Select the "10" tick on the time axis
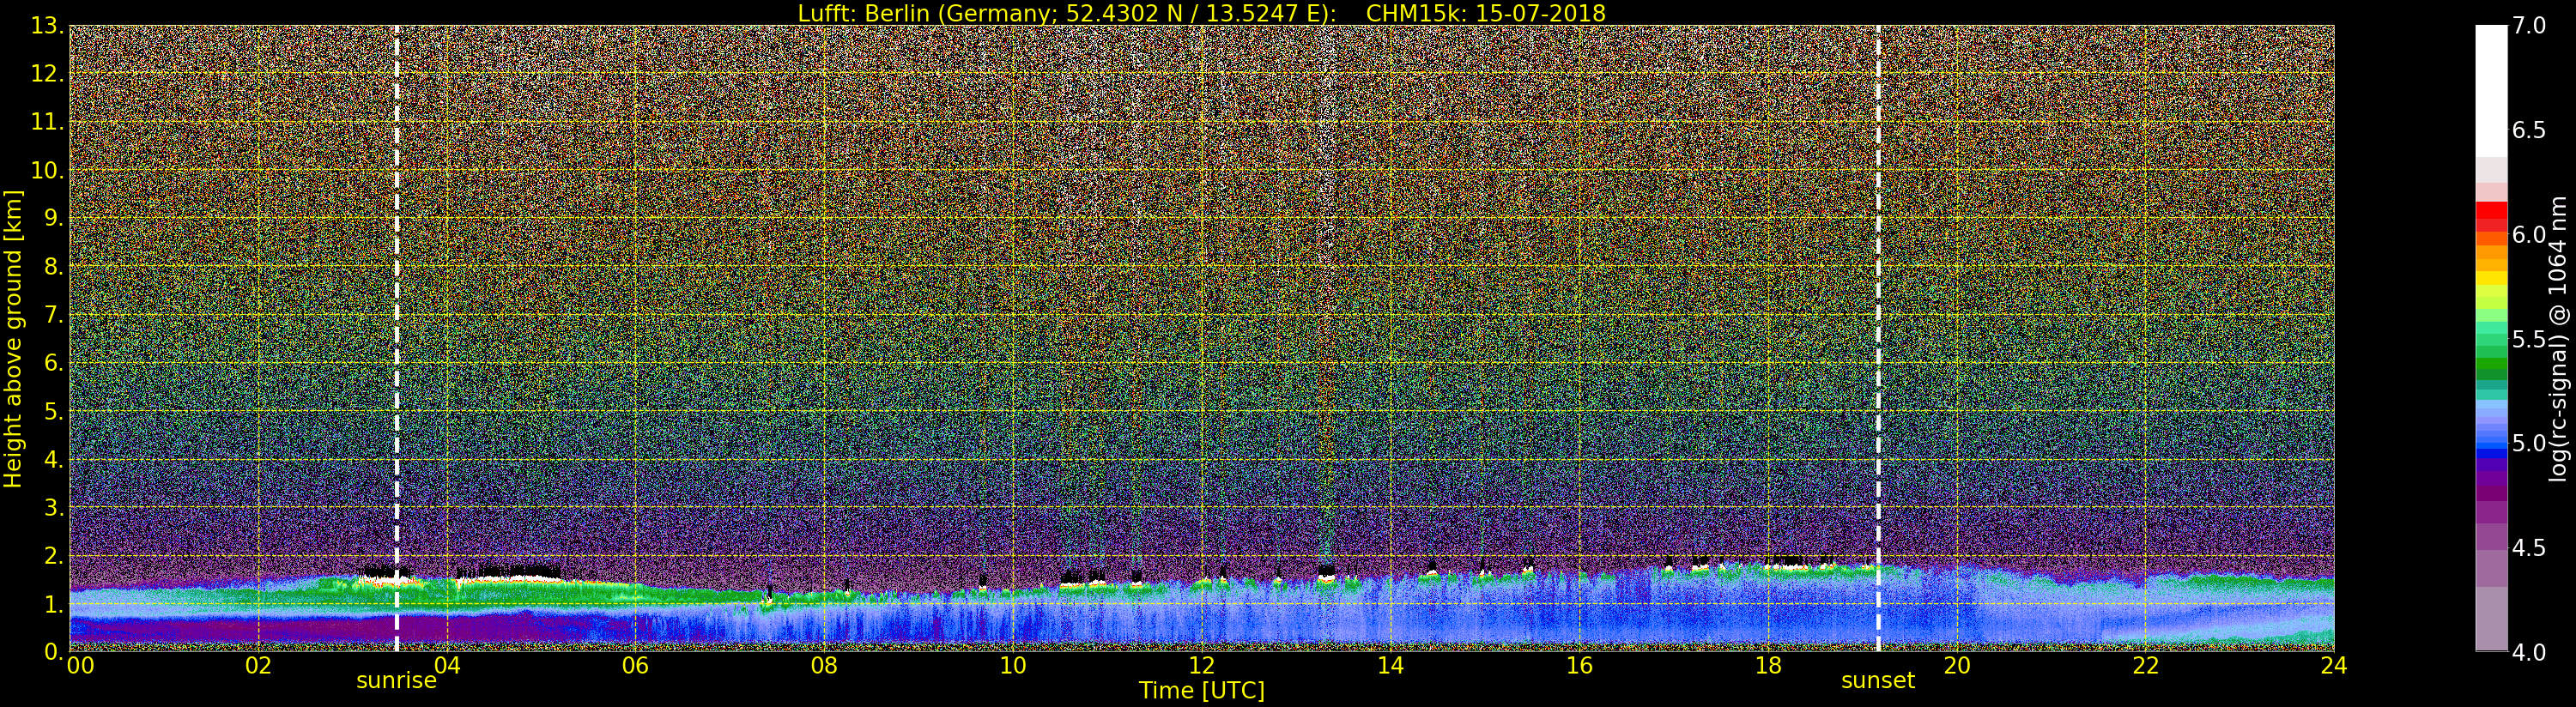Screen dimensions: 2576x707 (x=1013, y=666)
